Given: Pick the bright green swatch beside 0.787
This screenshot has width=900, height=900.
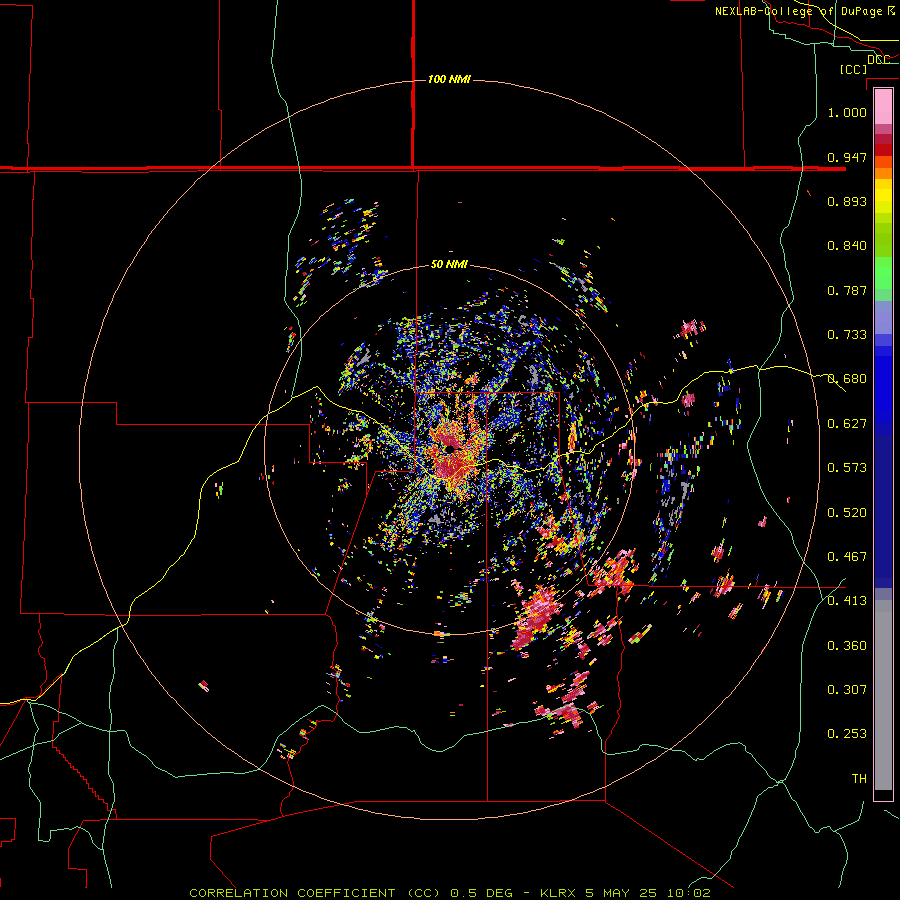Looking at the screenshot, I should coord(883,278).
